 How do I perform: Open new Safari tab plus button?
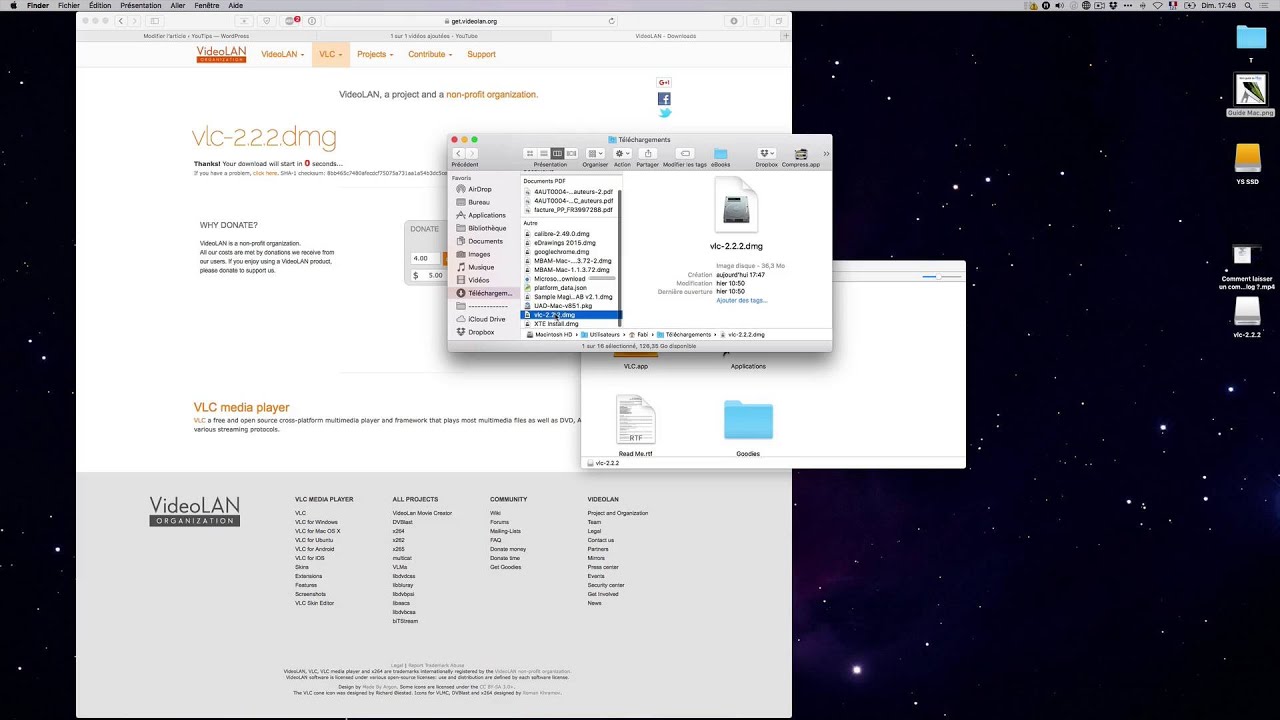pos(786,36)
